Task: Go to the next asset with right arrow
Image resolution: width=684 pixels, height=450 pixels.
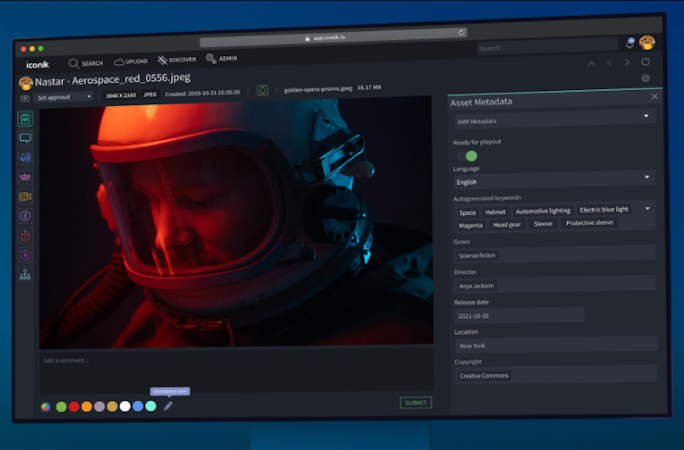Action: click(x=627, y=62)
